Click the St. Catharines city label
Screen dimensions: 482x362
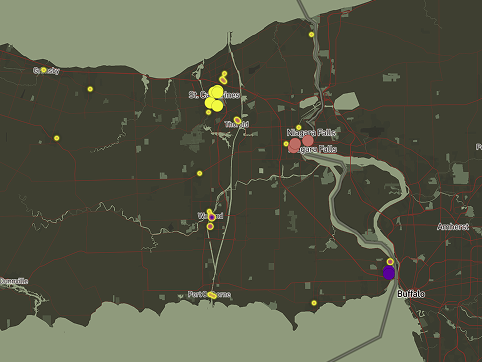(214, 95)
